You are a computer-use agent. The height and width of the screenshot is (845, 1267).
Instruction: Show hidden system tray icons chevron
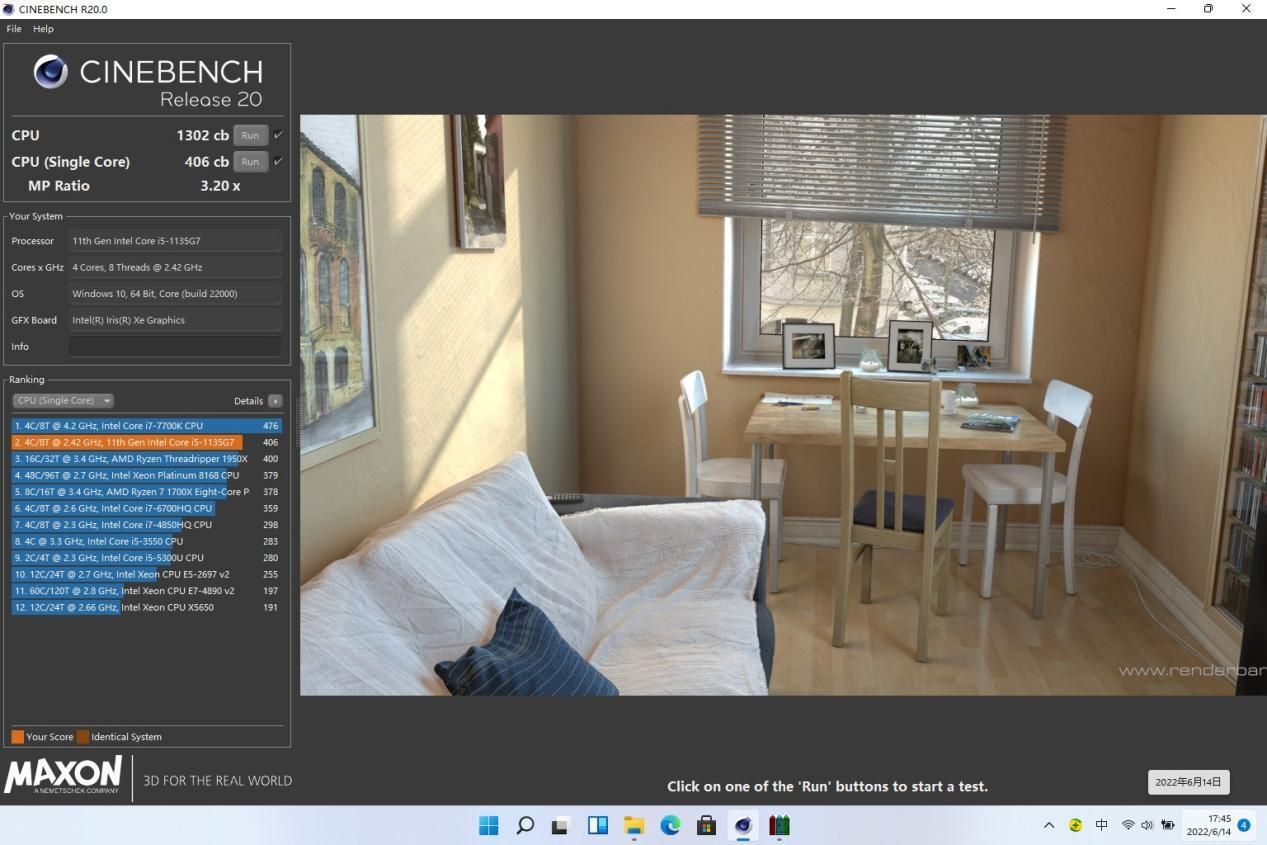click(1049, 826)
